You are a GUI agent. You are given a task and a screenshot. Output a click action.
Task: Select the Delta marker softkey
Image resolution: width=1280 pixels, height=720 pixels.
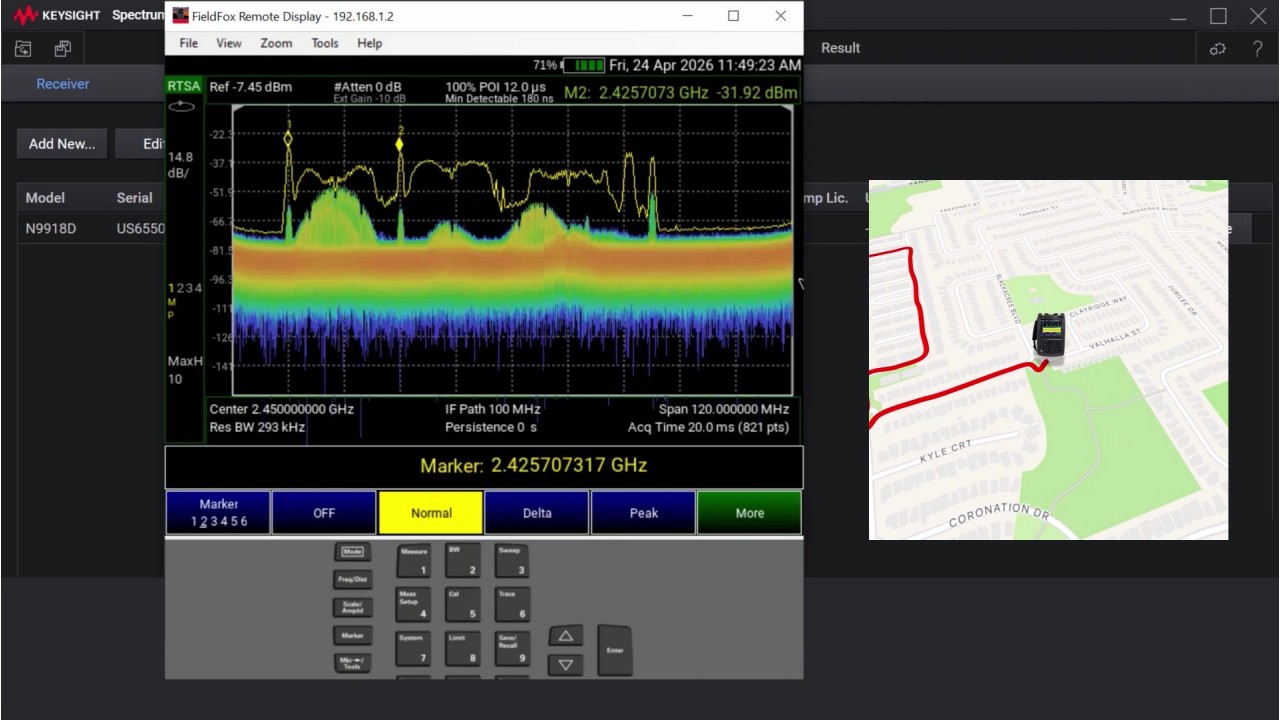[x=537, y=513]
